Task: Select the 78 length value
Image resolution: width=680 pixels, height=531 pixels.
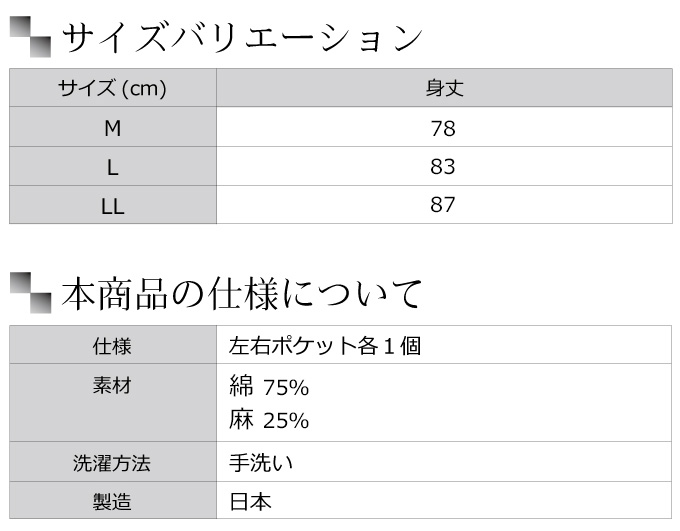Action: pyautogui.click(x=443, y=128)
